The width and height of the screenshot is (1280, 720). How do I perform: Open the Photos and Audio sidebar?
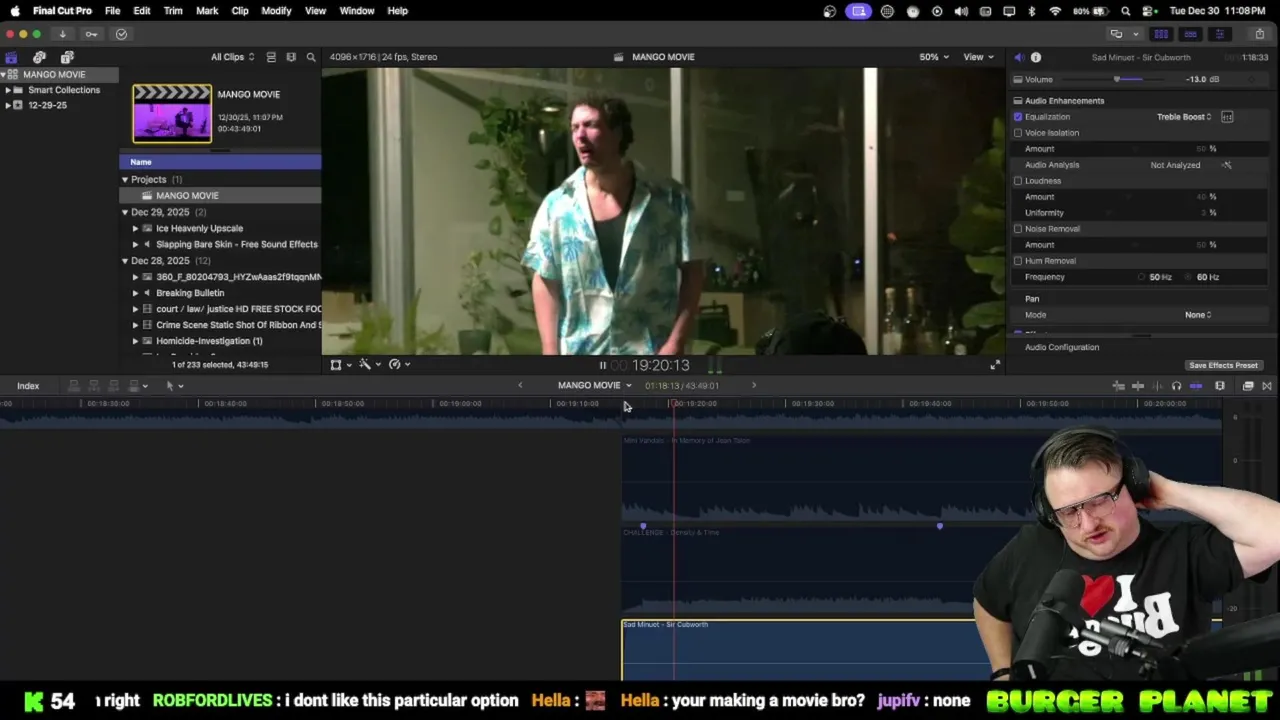(x=39, y=57)
